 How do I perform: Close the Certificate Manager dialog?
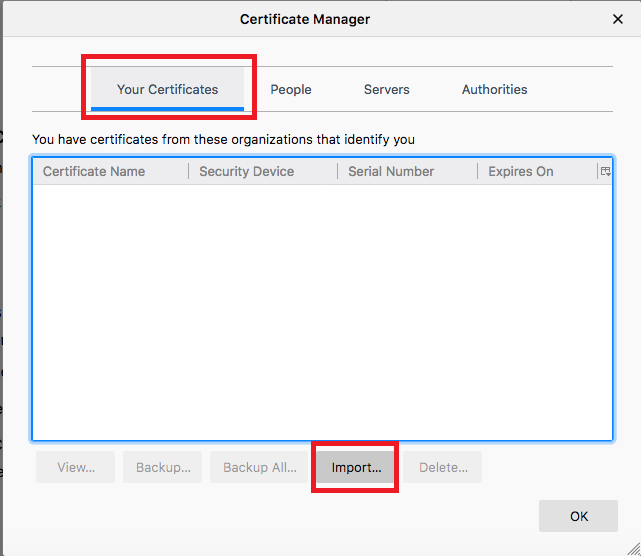pyautogui.click(x=617, y=18)
